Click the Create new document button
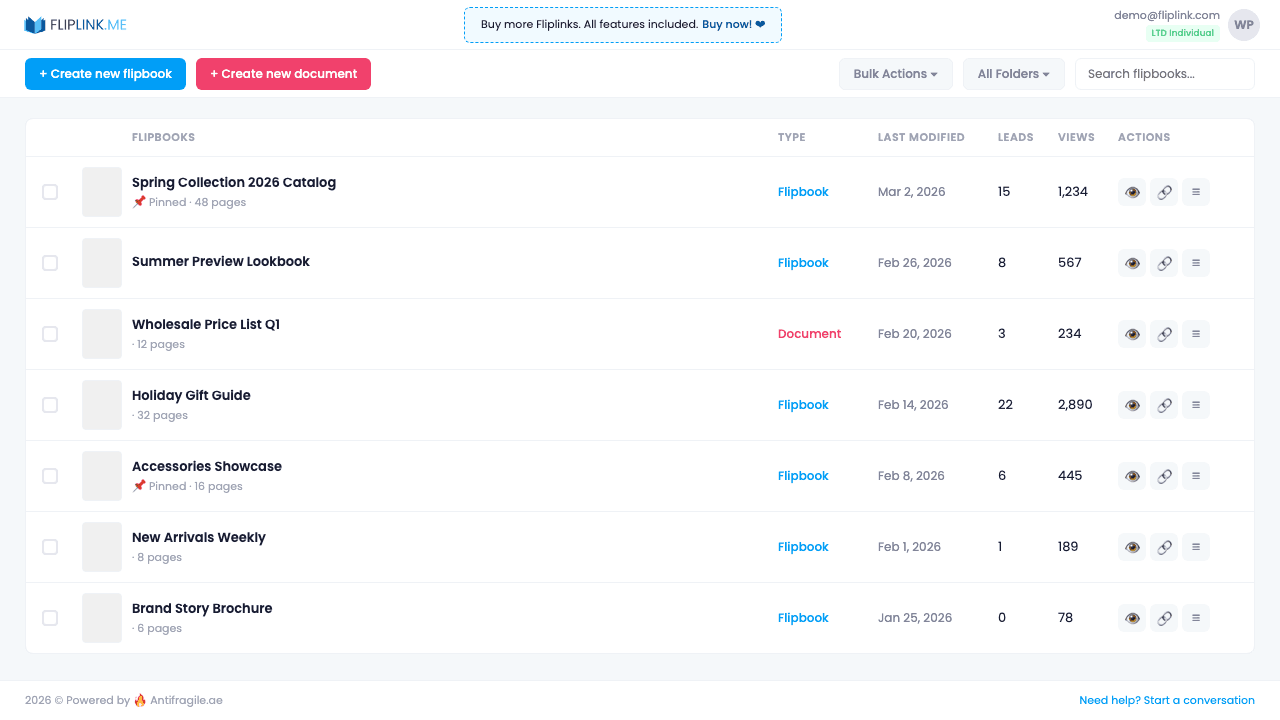The image size is (1280, 720). pos(283,73)
